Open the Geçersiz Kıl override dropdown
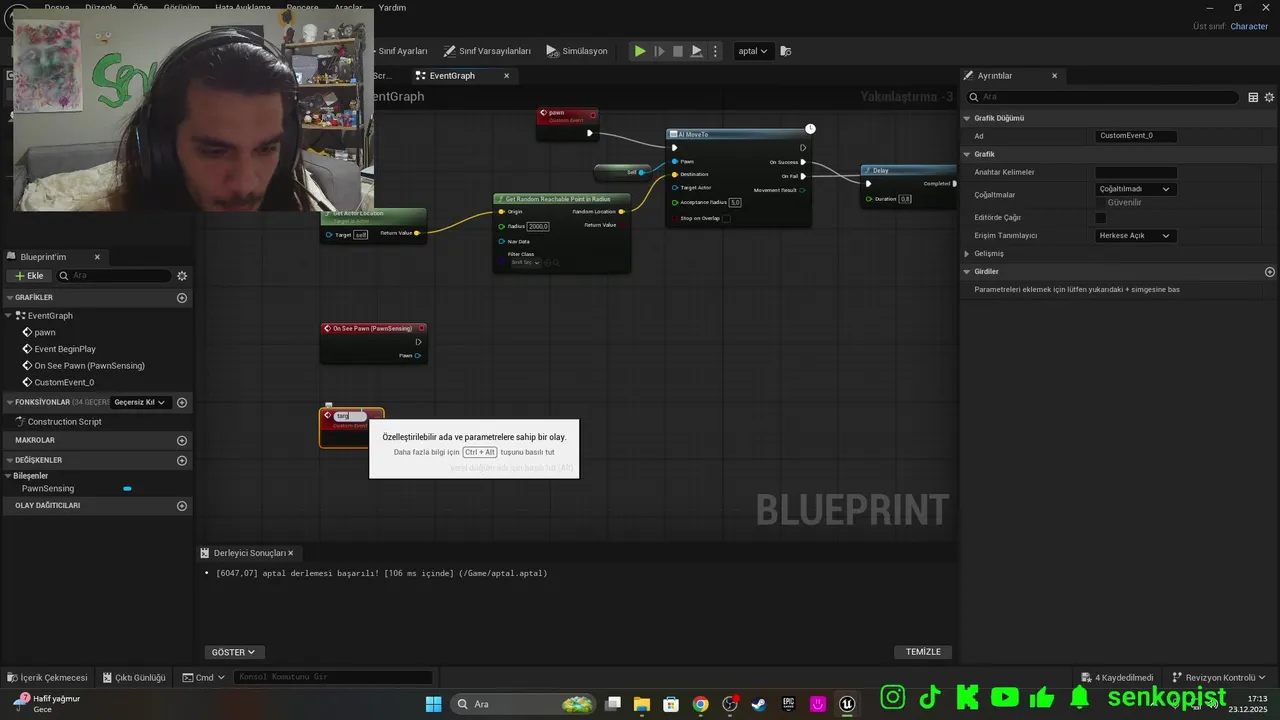This screenshot has height=720, width=1280. point(140,402)
